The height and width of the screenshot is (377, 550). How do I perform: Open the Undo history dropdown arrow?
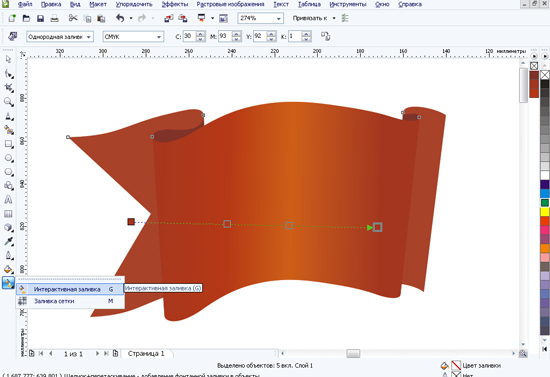(131, 18)
